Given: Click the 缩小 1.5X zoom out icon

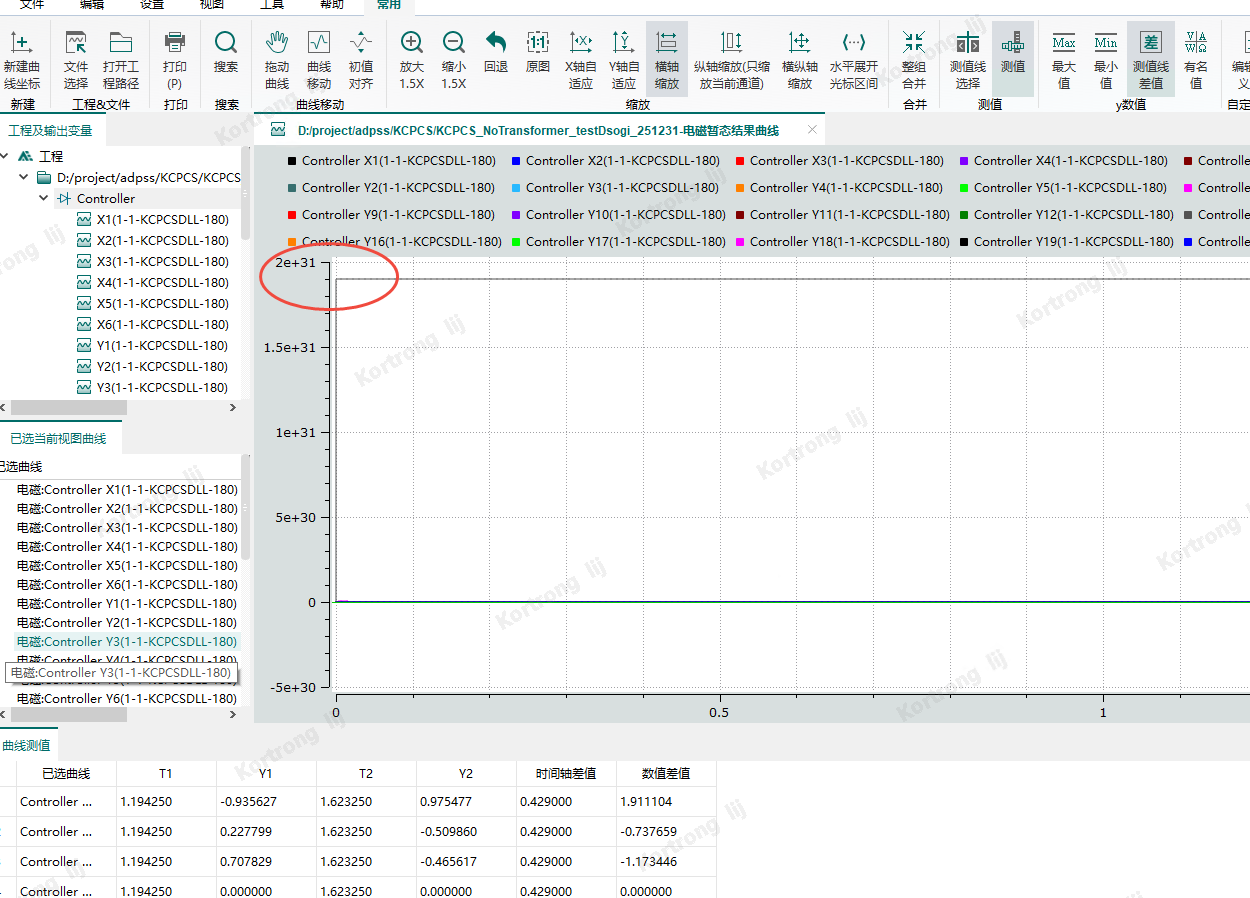Looking at the screenshot, I should pyautogui.click(x=454, y=43).
